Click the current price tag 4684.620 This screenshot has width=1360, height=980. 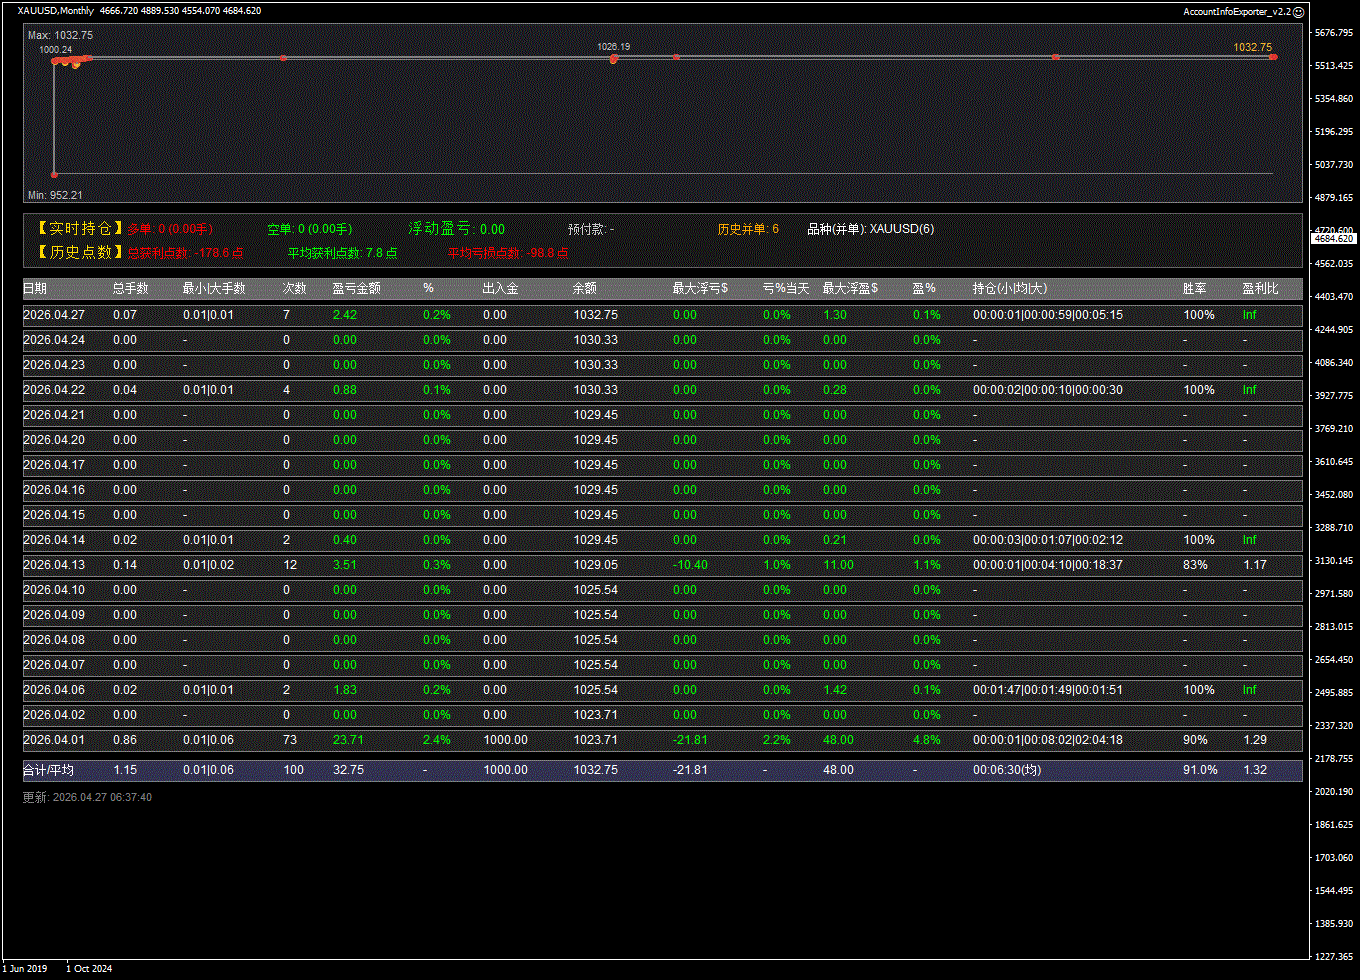coord(1334,238)
